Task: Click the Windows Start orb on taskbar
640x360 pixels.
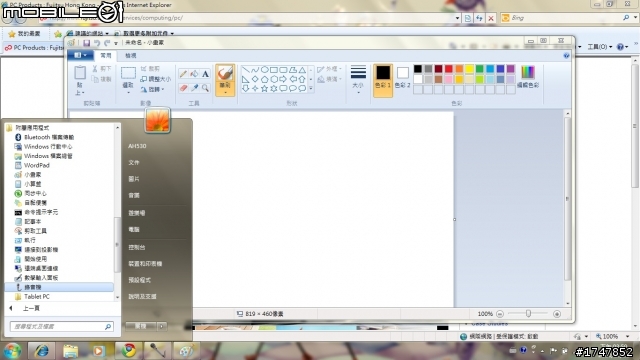Action: pos(12,350)
